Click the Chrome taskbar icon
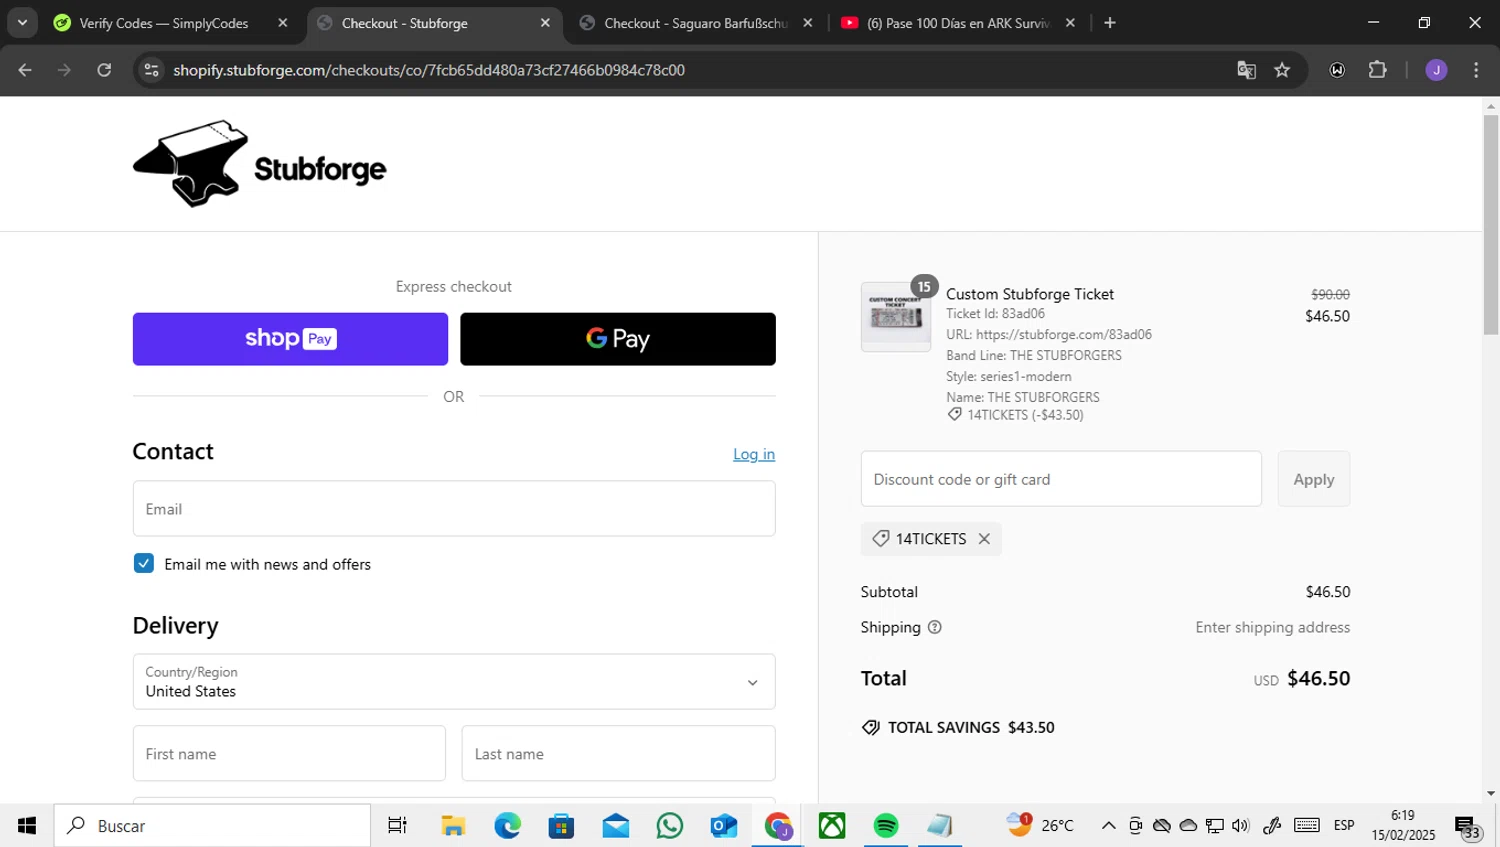1500x847 pixels. click(778, 826)
